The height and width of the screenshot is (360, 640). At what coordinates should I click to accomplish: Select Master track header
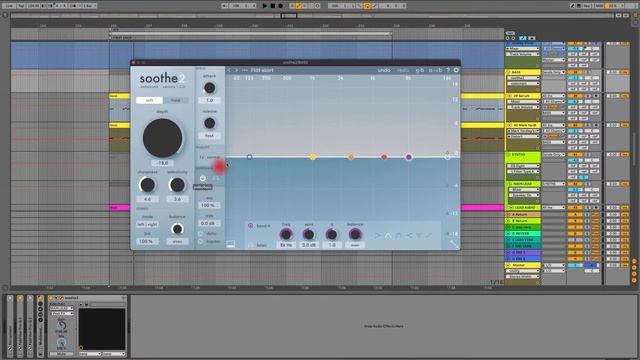pyautogui.click(x=523, y=265)
